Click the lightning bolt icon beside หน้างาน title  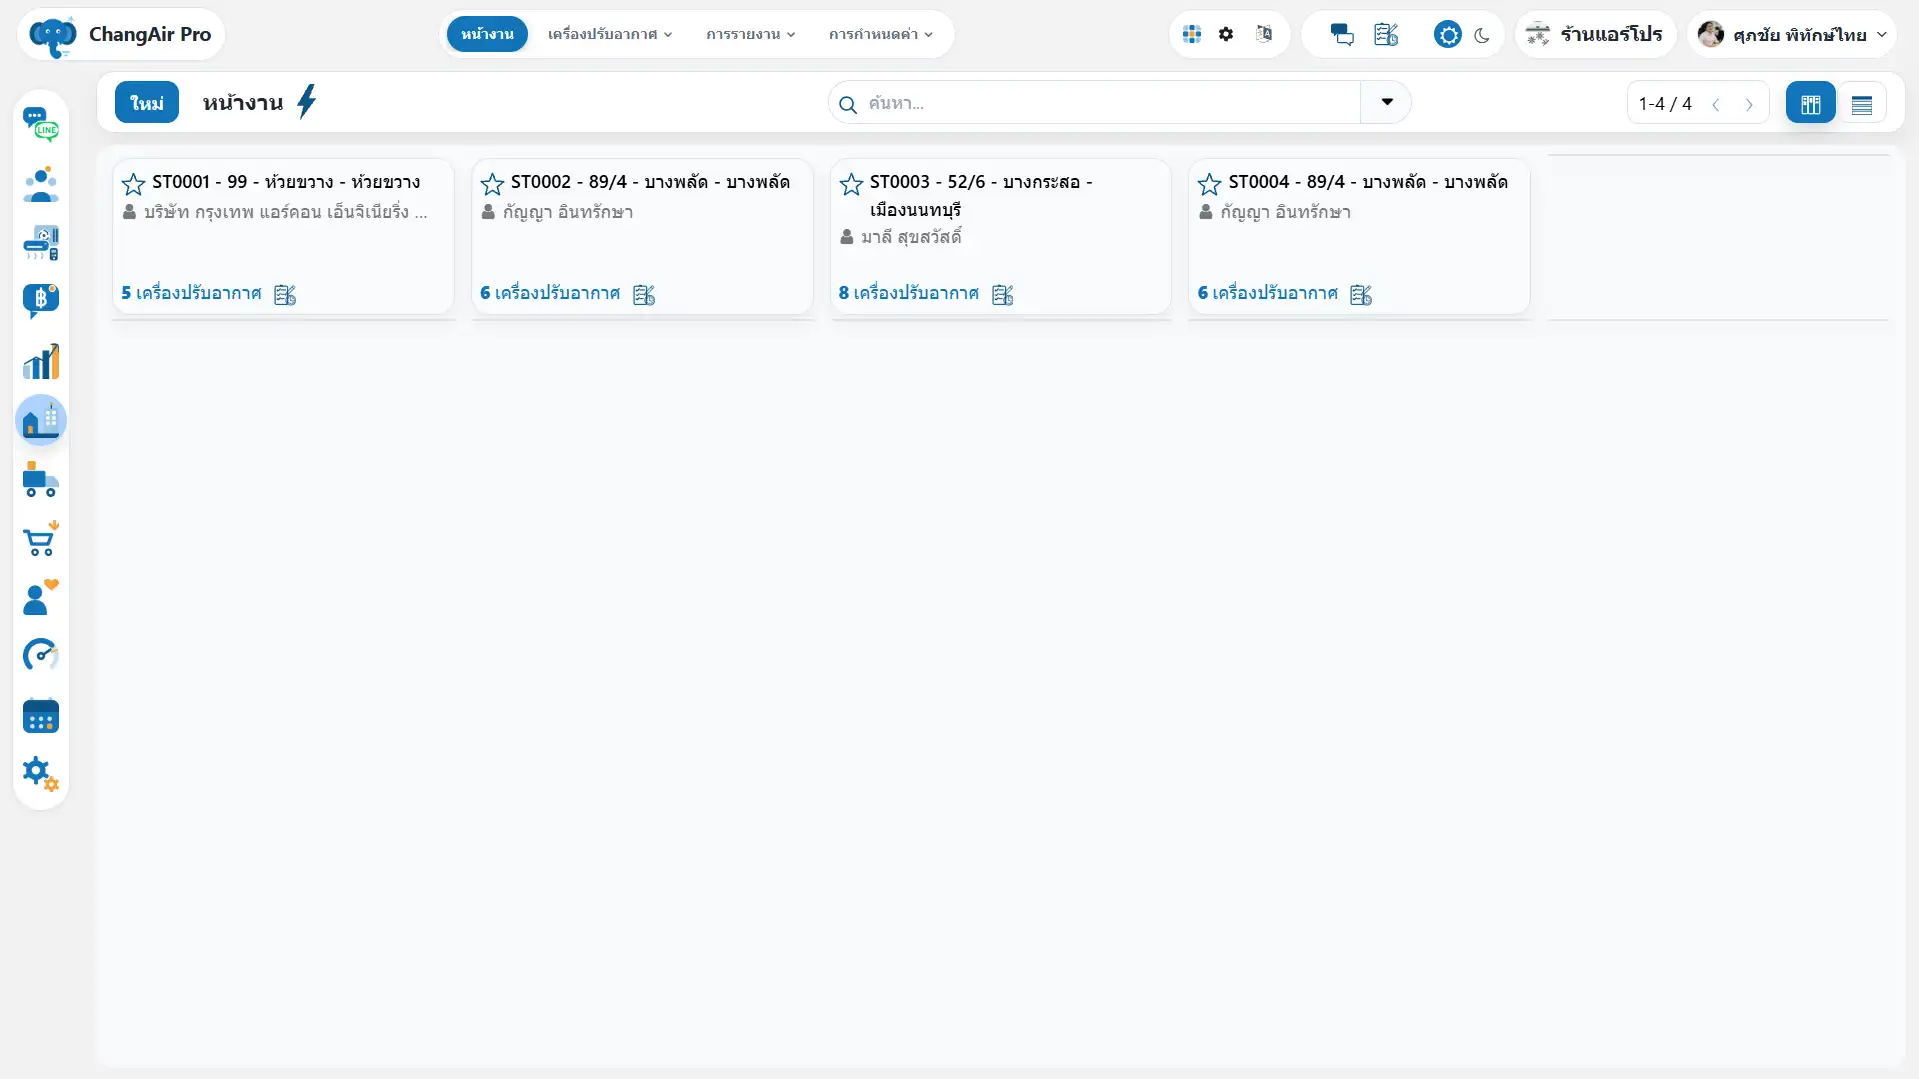click(x=307, y=102)
